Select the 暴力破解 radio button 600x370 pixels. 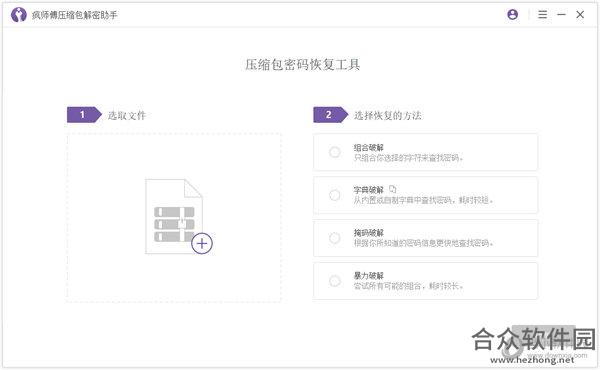[x=334, y=281]
